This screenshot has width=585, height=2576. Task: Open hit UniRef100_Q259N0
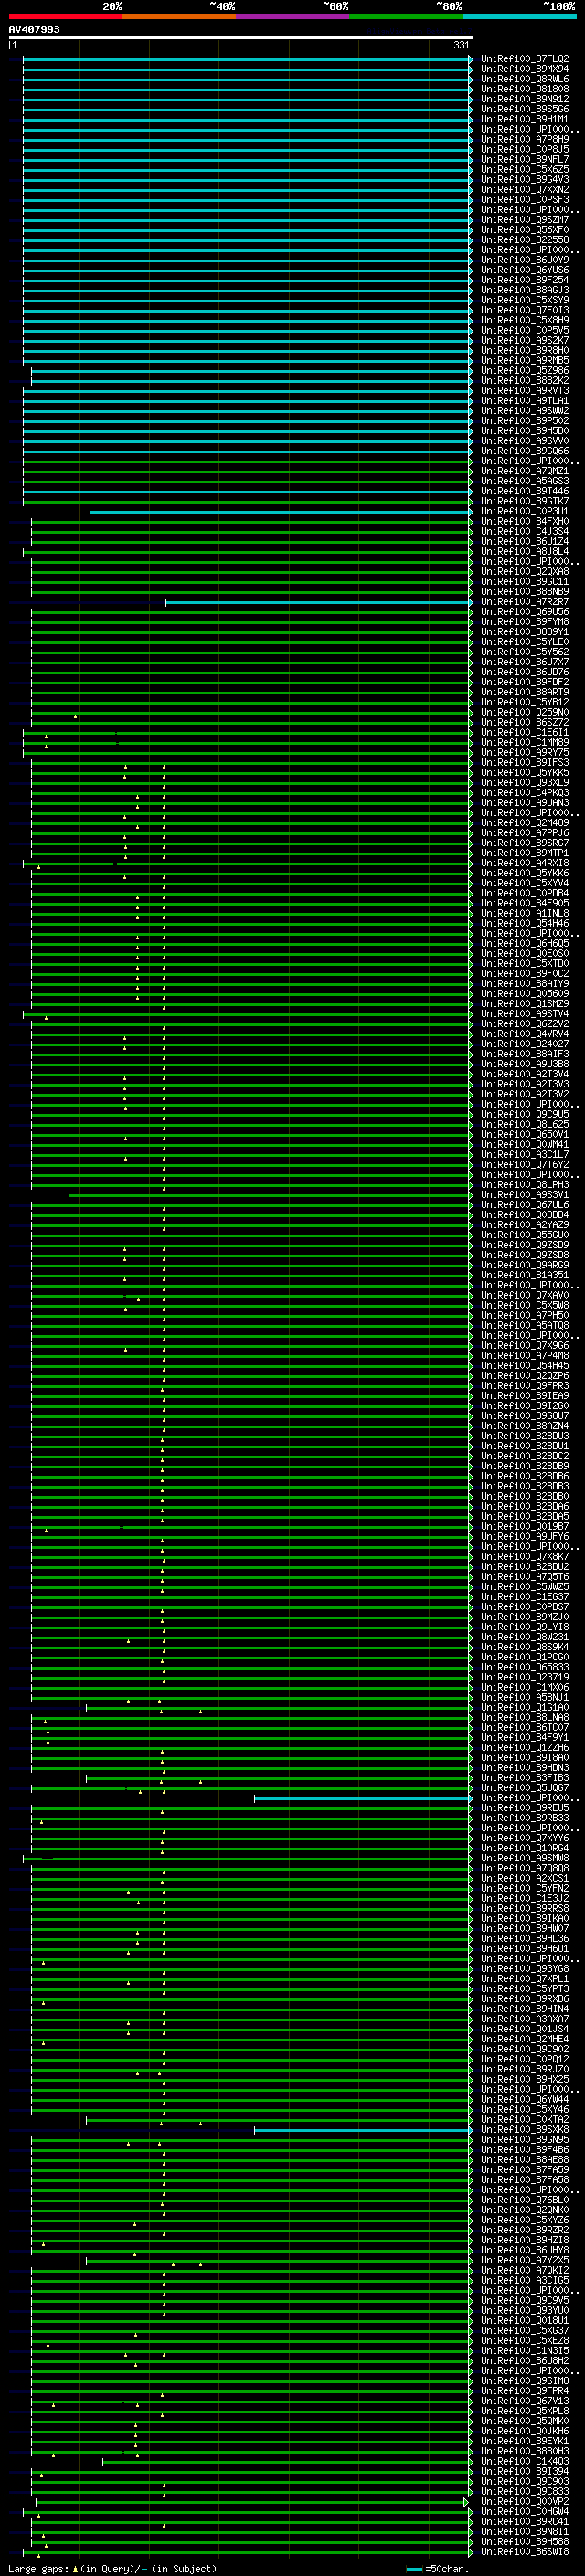[x=525, y=712]
